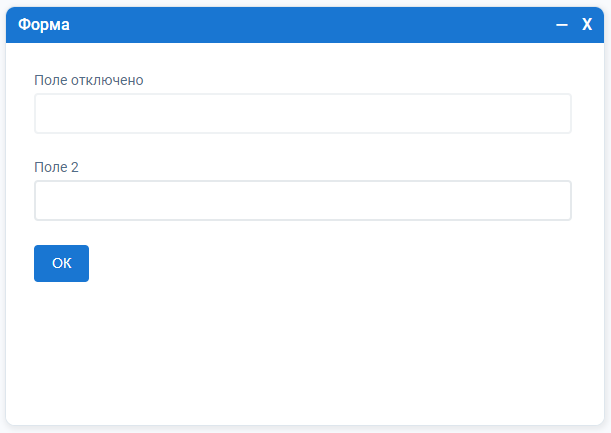Click the blue title bar of the window

coord(300,25)
